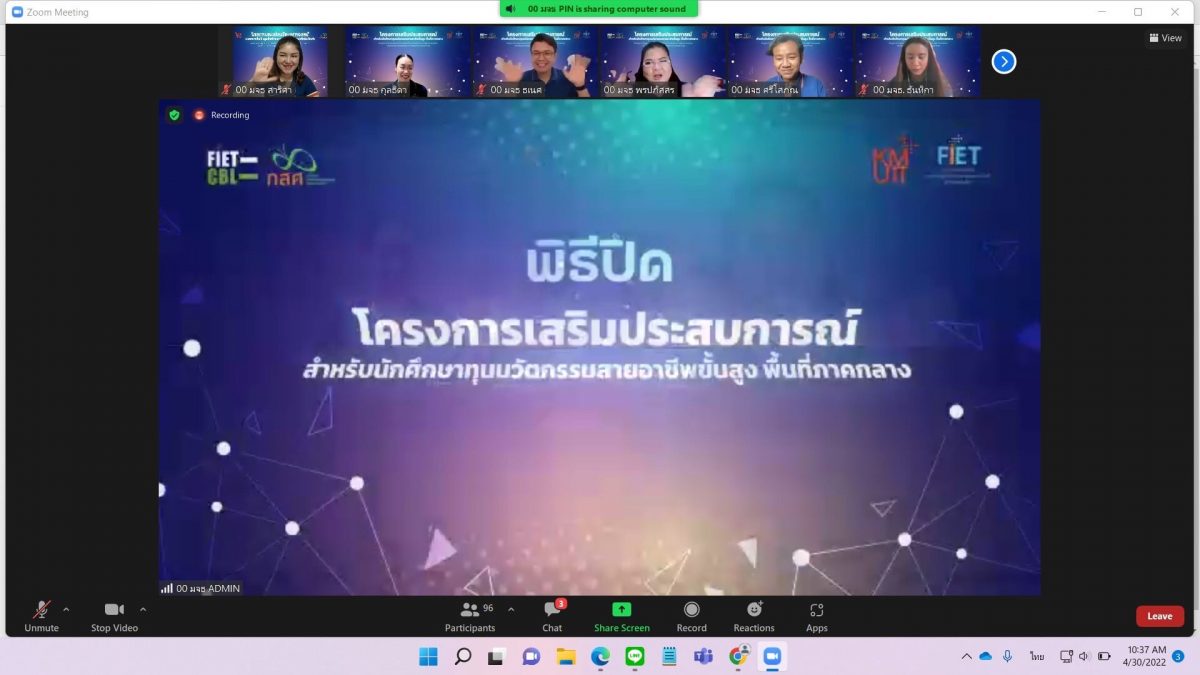Stop the video camera

pyautogui.click(x=114, y=616)
